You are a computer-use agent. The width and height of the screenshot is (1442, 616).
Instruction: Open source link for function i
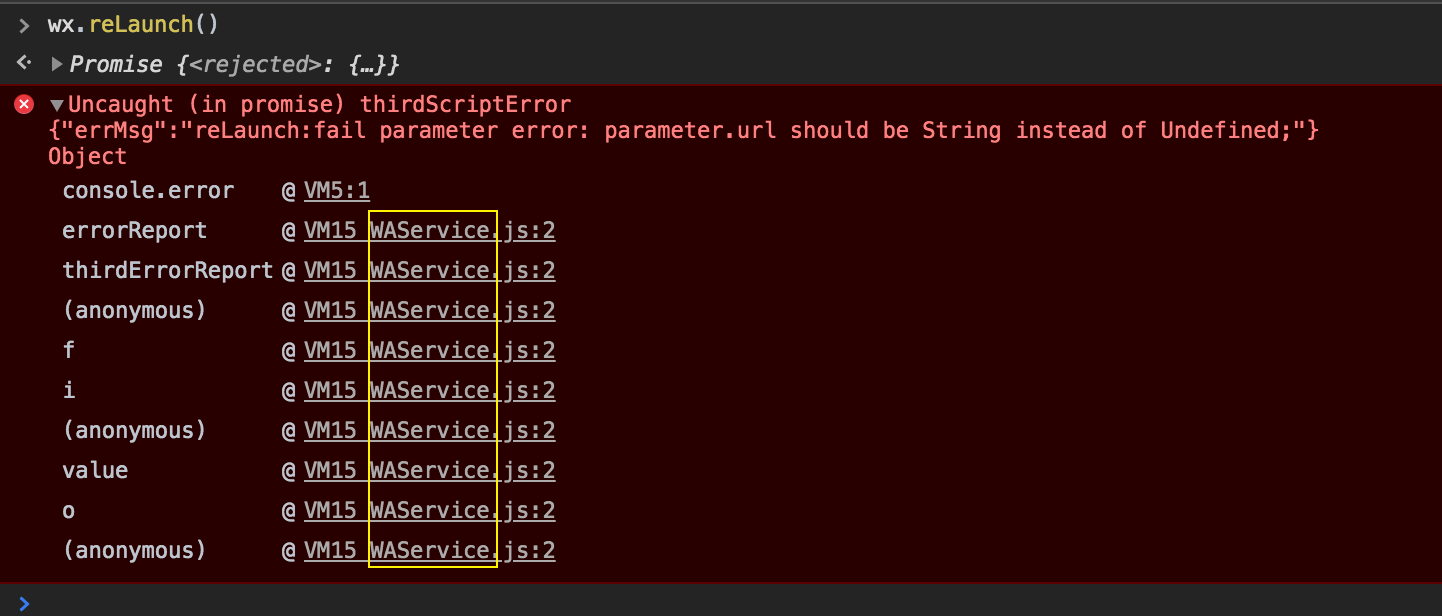pos(430,391)
